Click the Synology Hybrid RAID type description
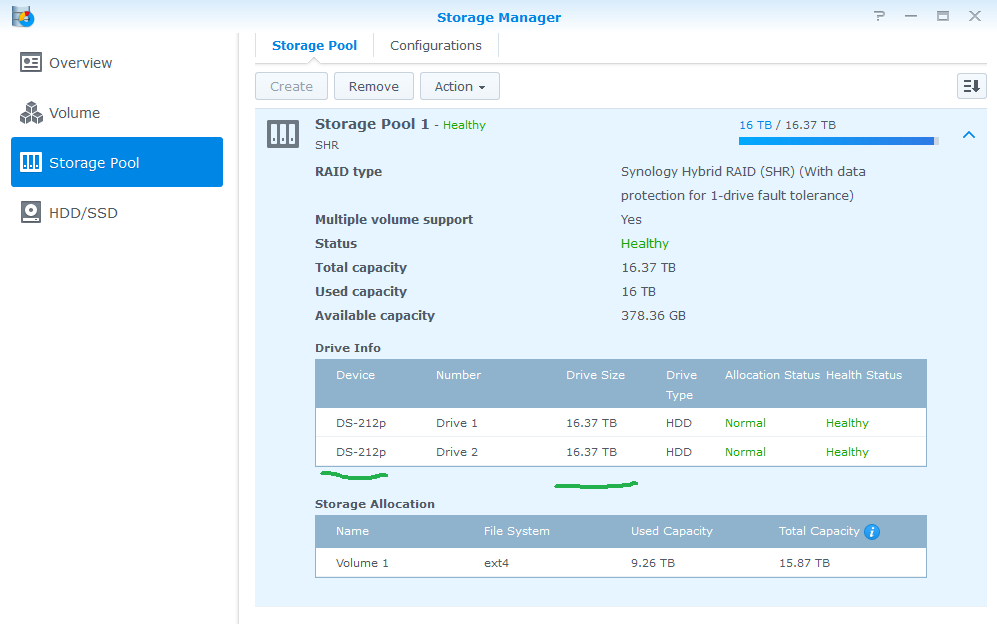997x624 pixels. pyautogui.click(x=743, y=183)
